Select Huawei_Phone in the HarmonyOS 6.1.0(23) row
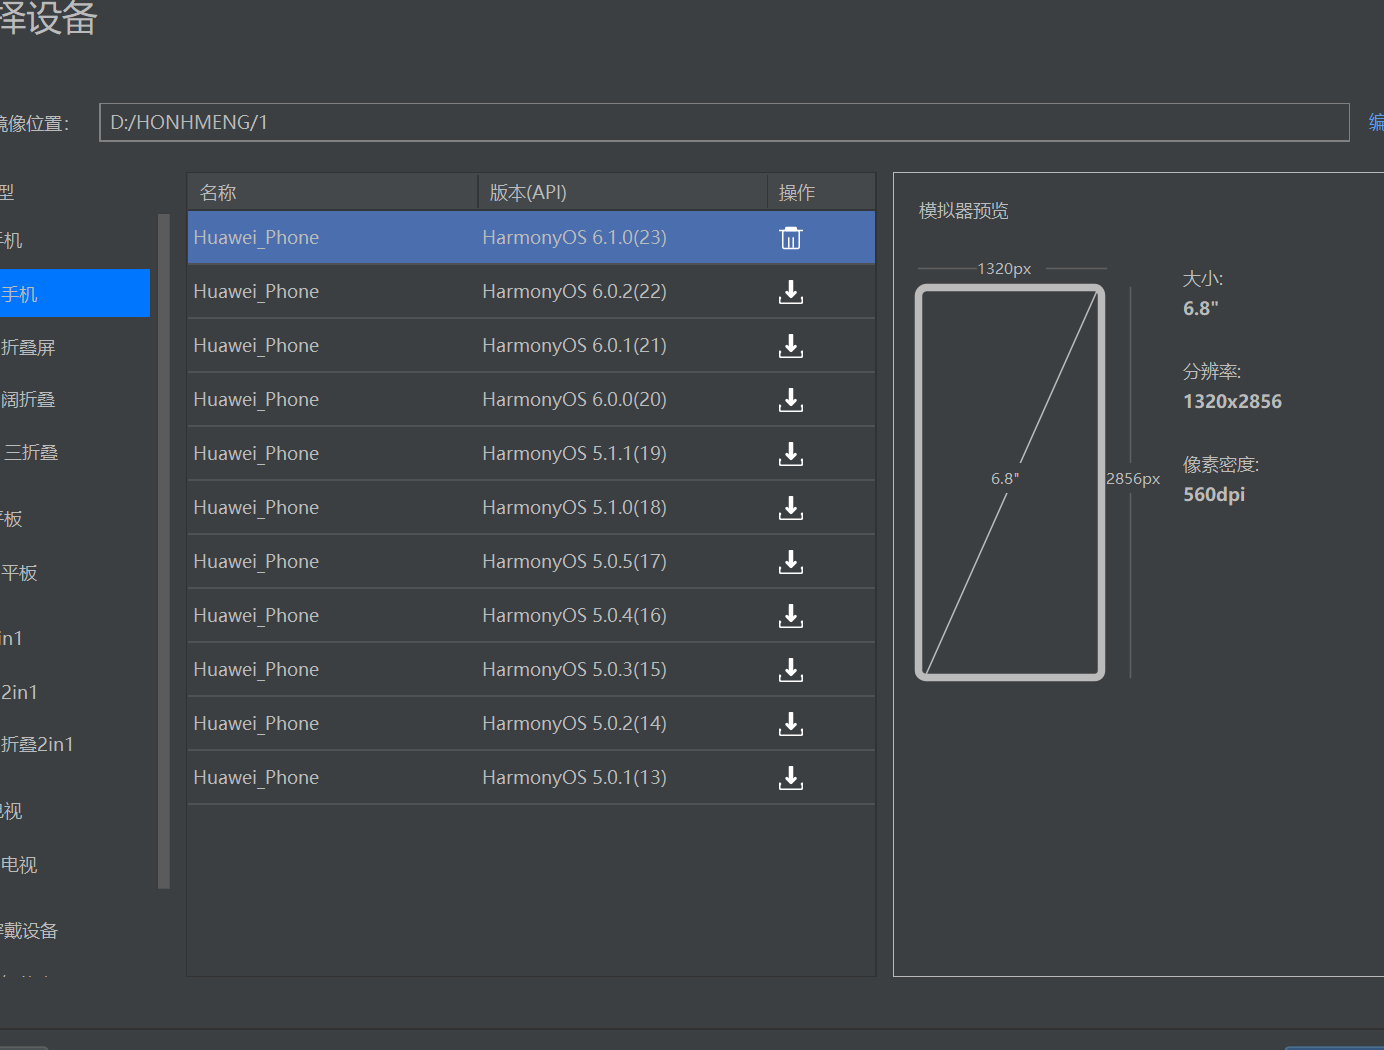 256,237
